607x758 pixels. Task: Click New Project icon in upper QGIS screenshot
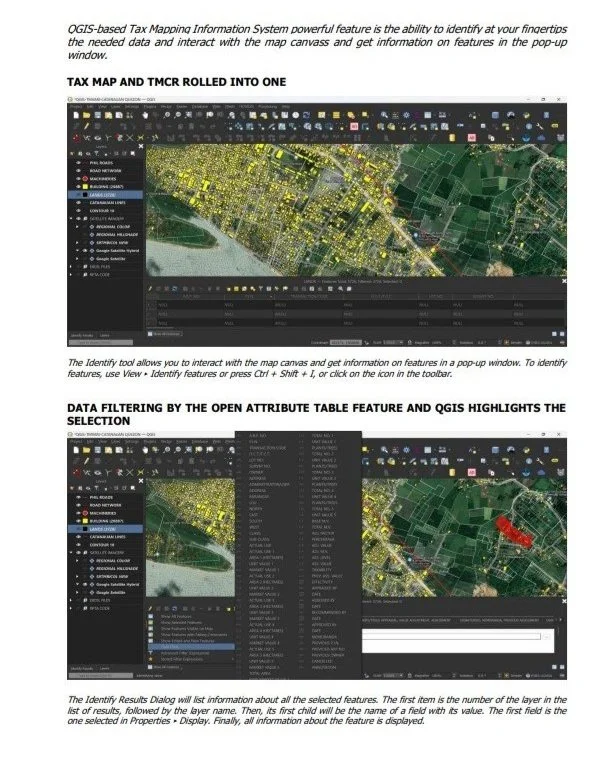click(x=76, y=115)
